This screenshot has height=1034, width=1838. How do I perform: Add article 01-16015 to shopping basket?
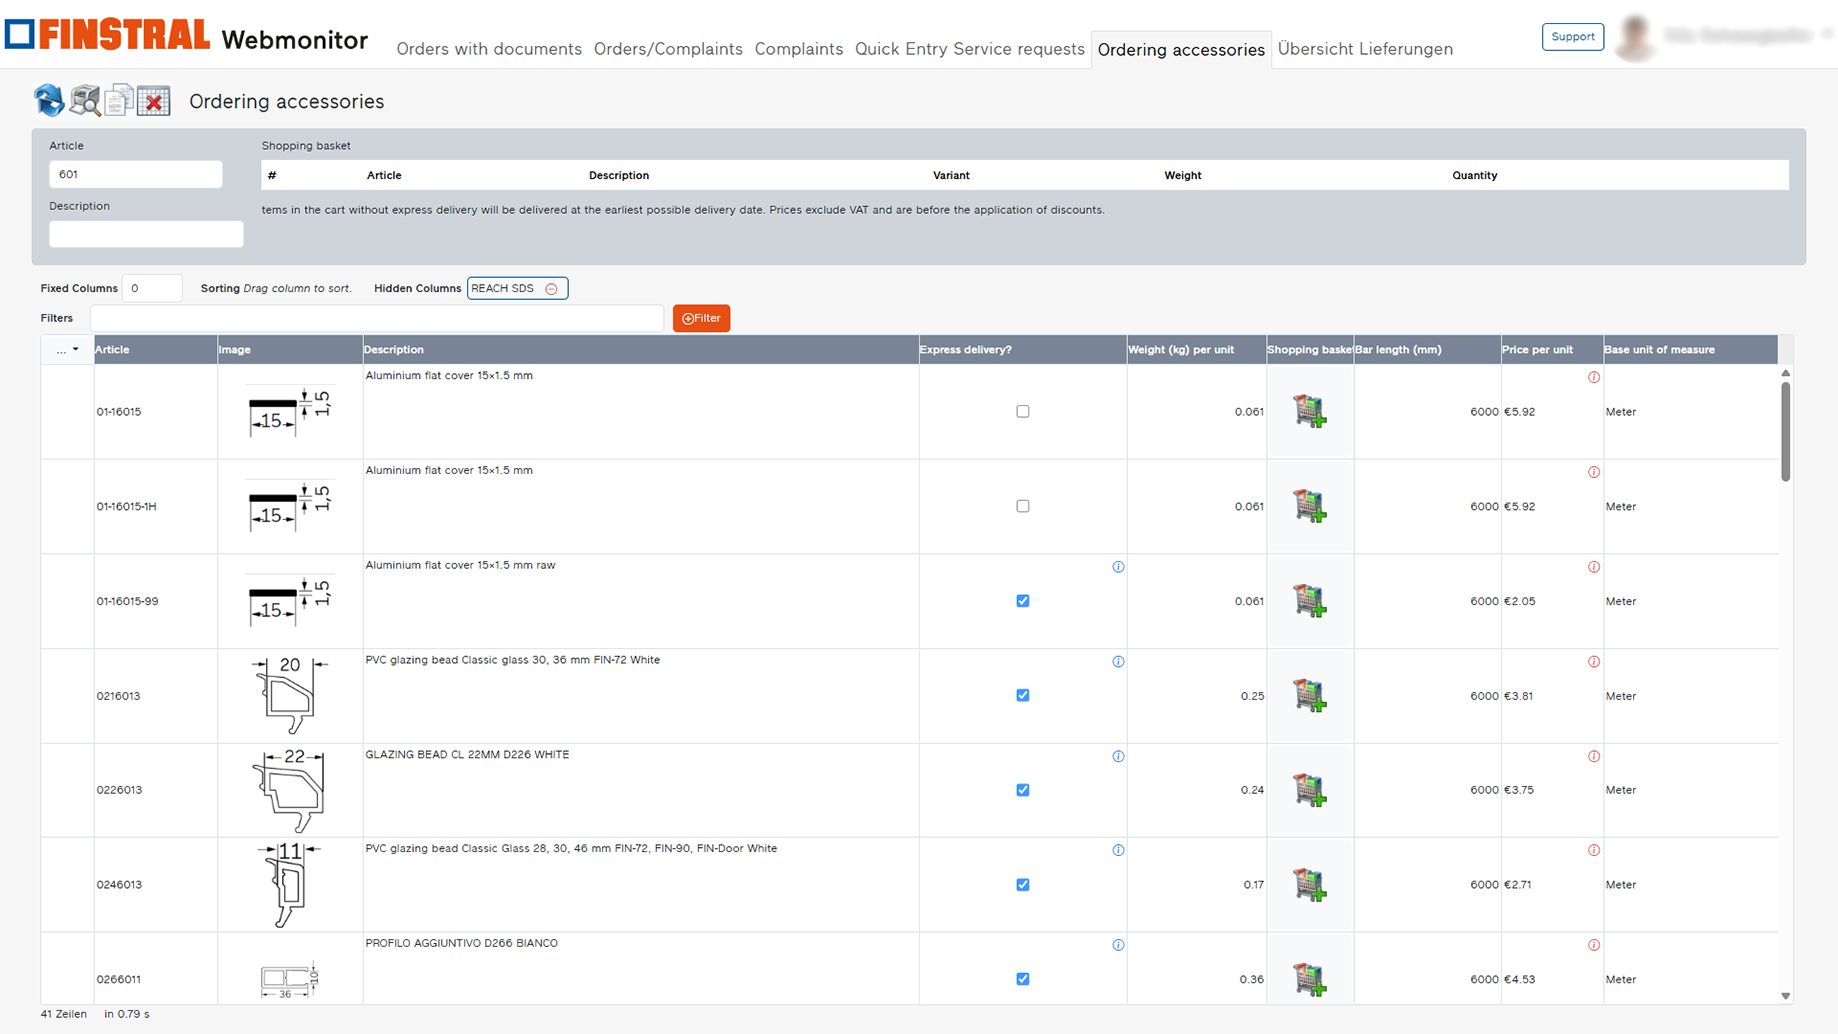click(1309, 411)
